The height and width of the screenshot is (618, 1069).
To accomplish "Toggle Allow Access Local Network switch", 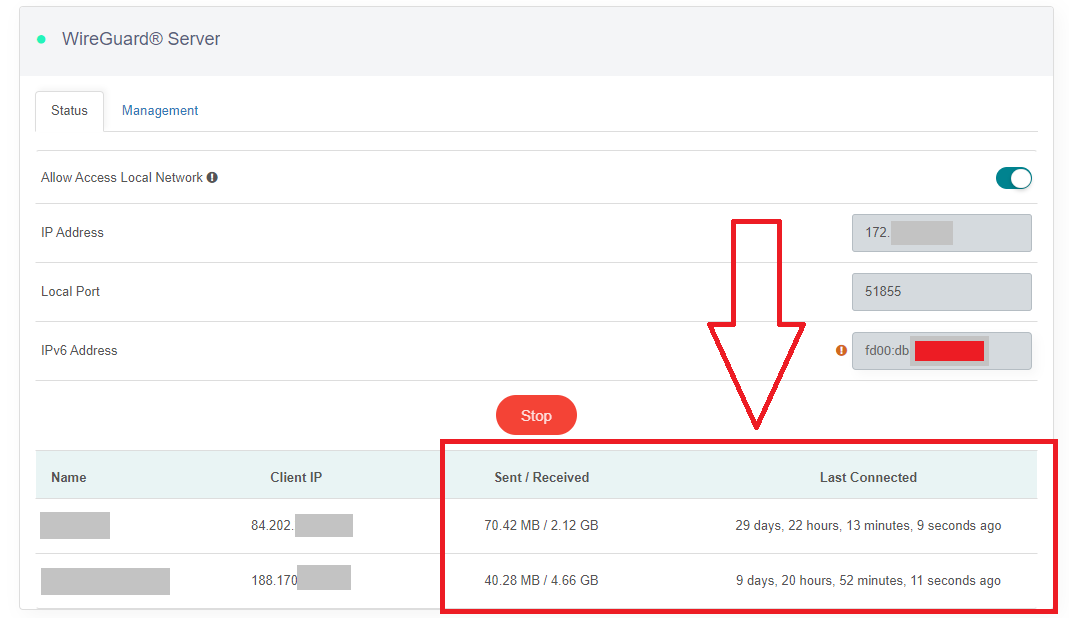I will (1013, 178).
